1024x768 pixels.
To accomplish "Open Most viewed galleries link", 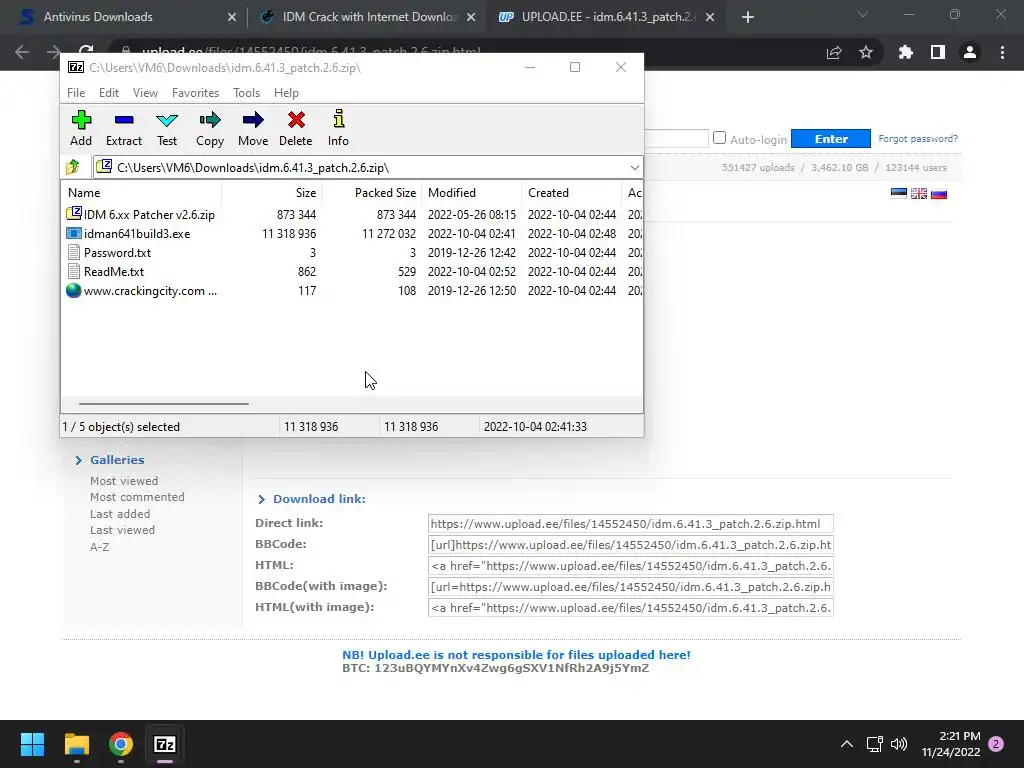I will coord(124,481).
